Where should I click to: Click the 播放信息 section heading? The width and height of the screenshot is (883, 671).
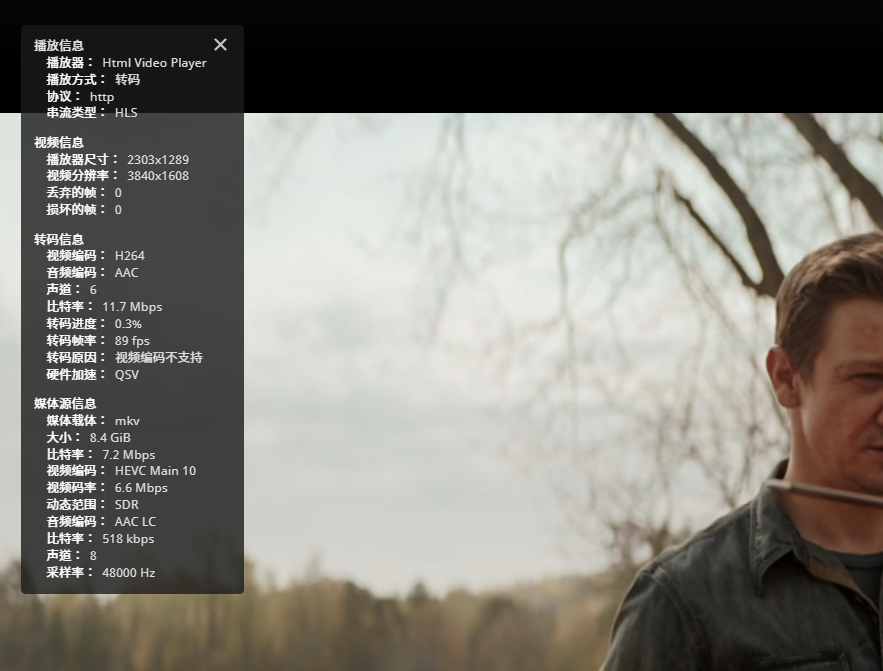click(x=59, y=45)
